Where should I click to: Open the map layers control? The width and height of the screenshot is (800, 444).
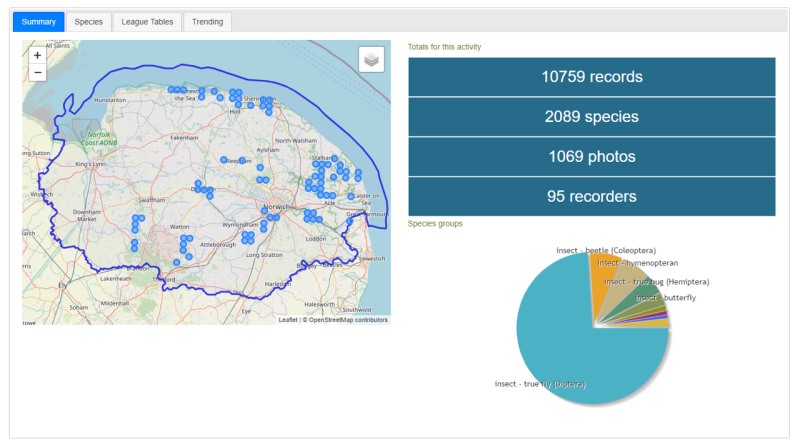click(x=371, y=60)
